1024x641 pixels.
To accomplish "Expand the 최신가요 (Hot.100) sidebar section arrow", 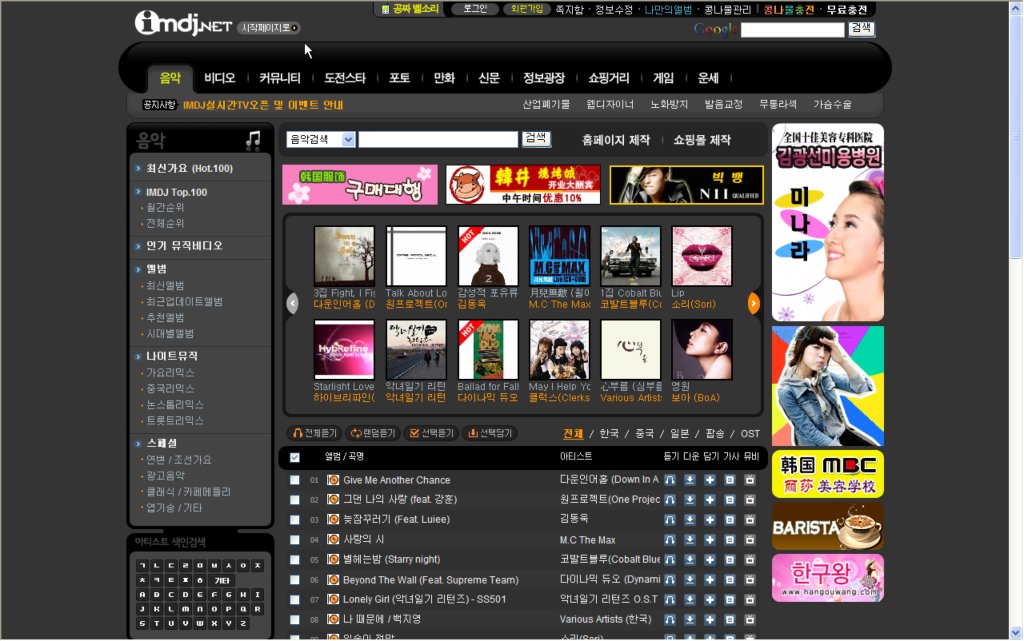I will [138, 168].
